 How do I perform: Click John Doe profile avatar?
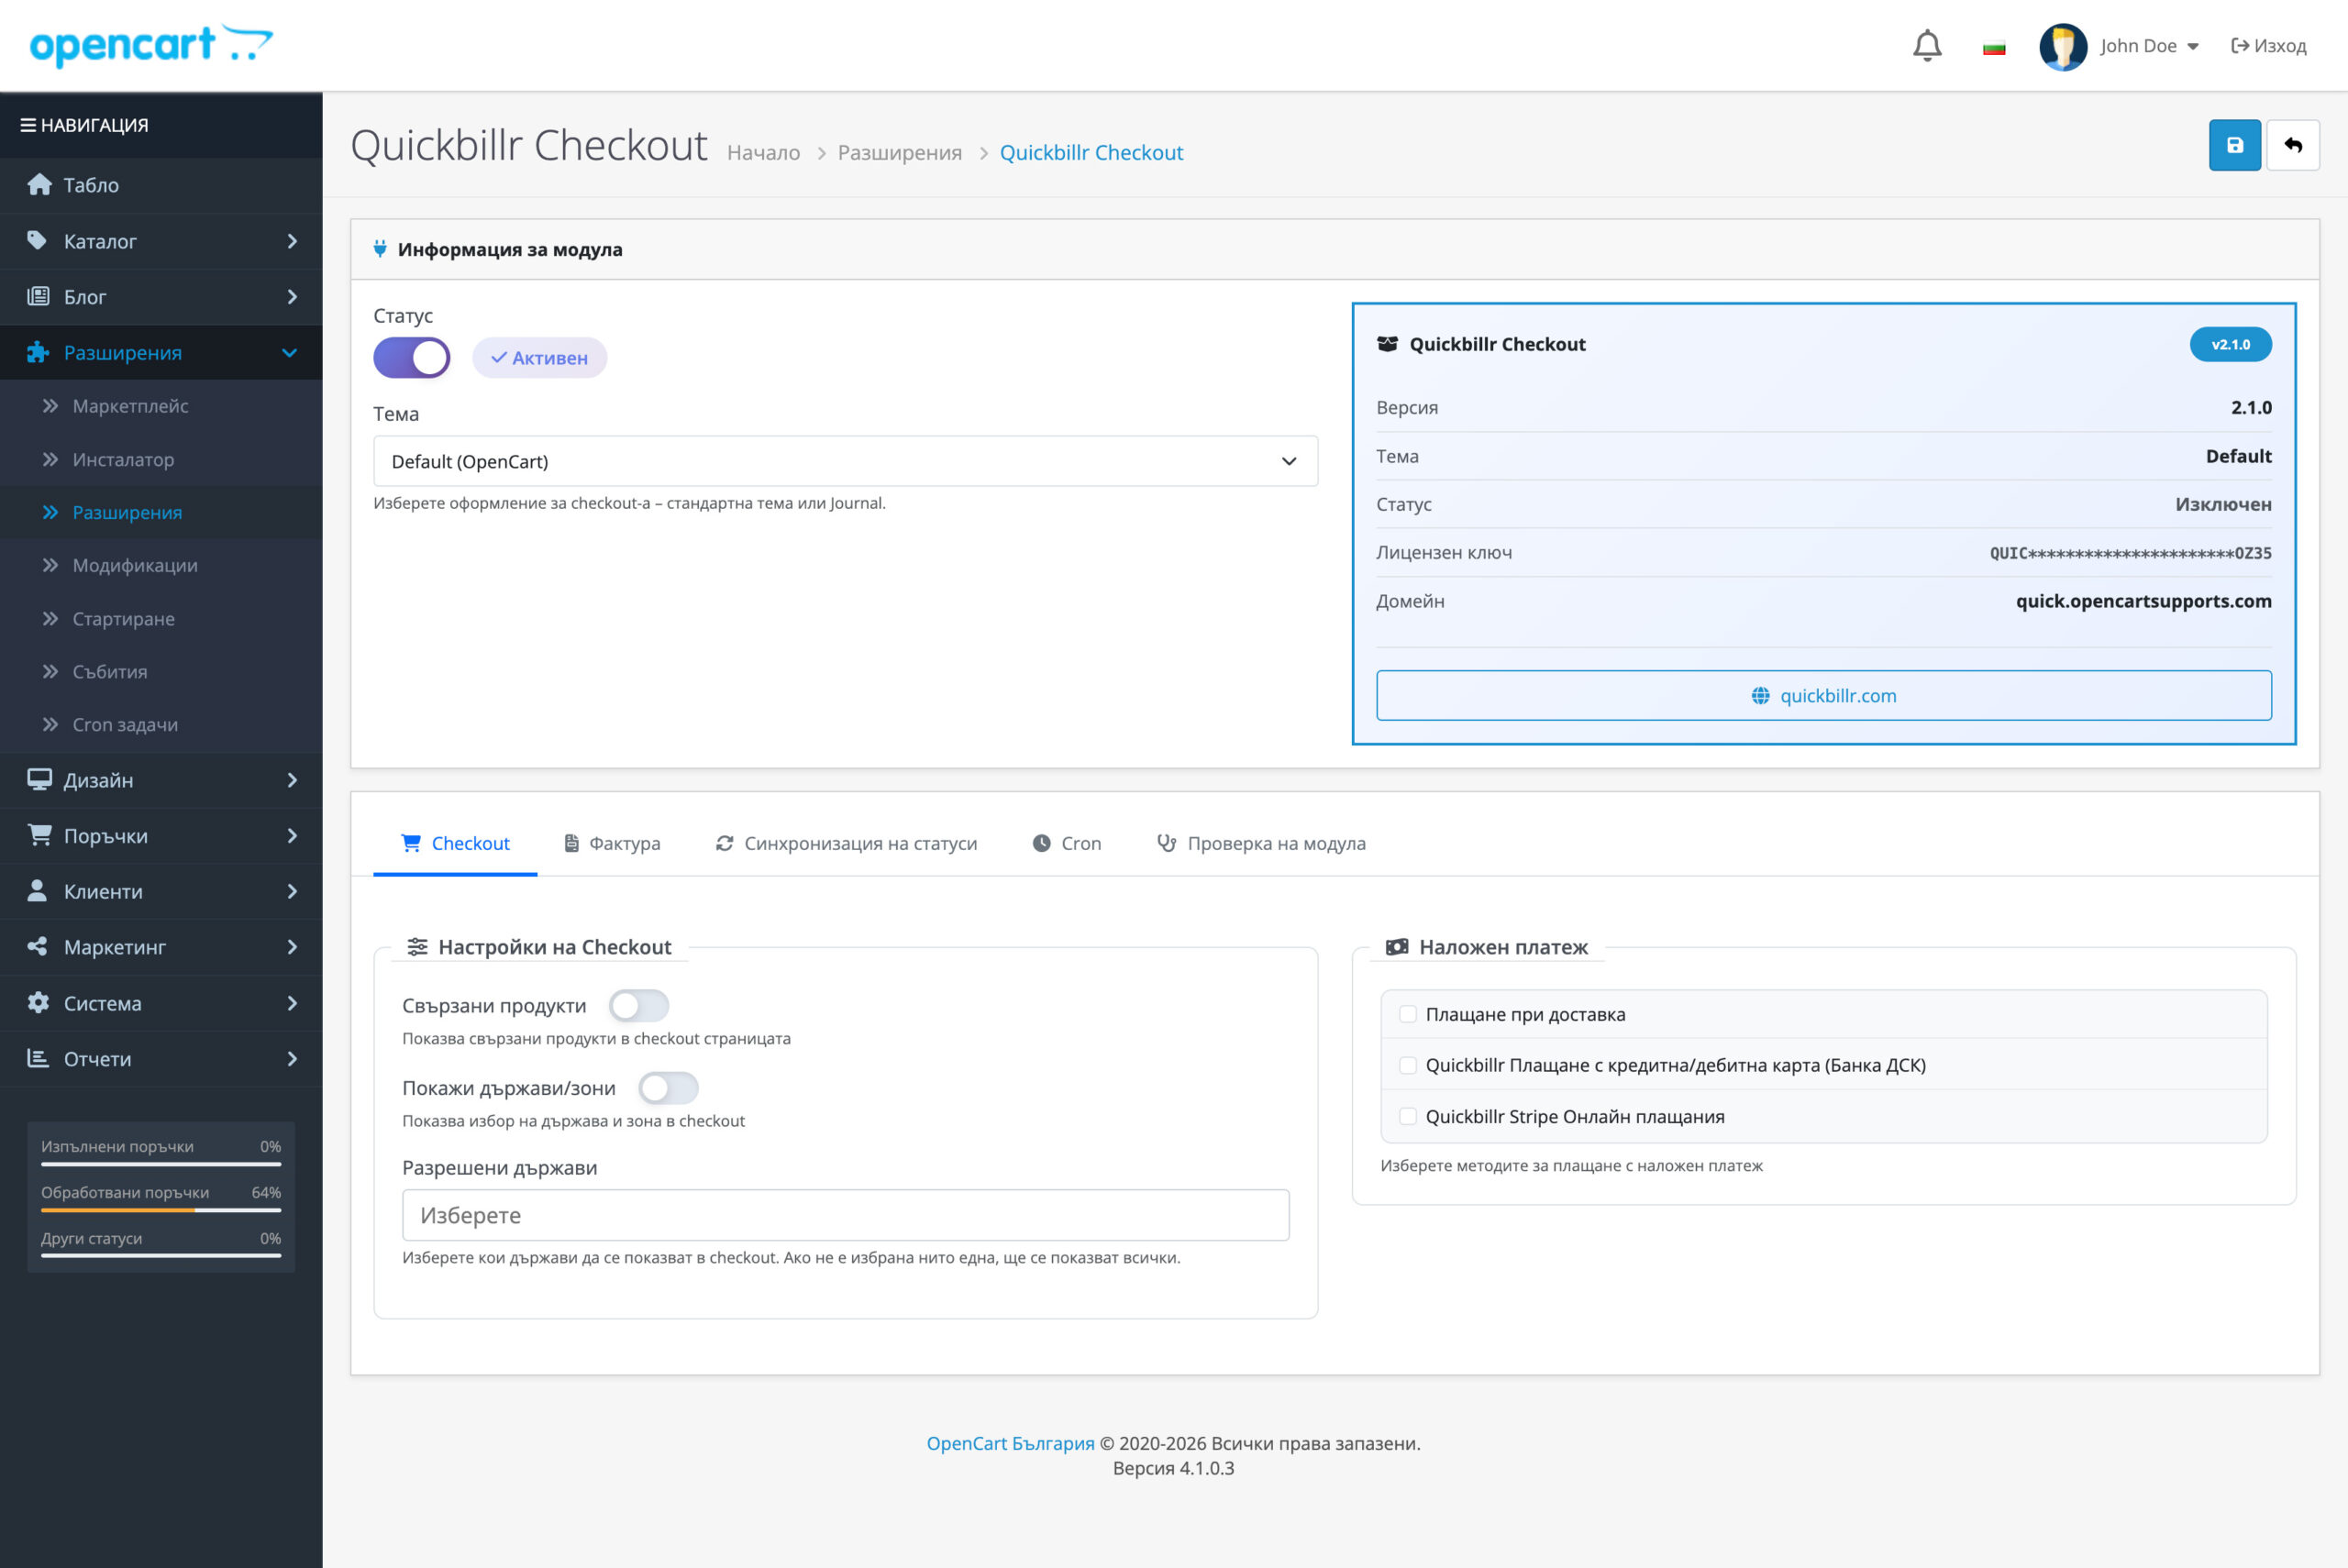(2062, 46)
